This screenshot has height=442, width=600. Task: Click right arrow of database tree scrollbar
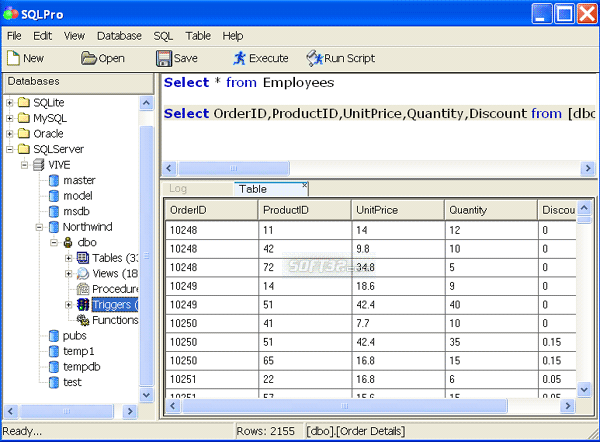pos(130,411)
